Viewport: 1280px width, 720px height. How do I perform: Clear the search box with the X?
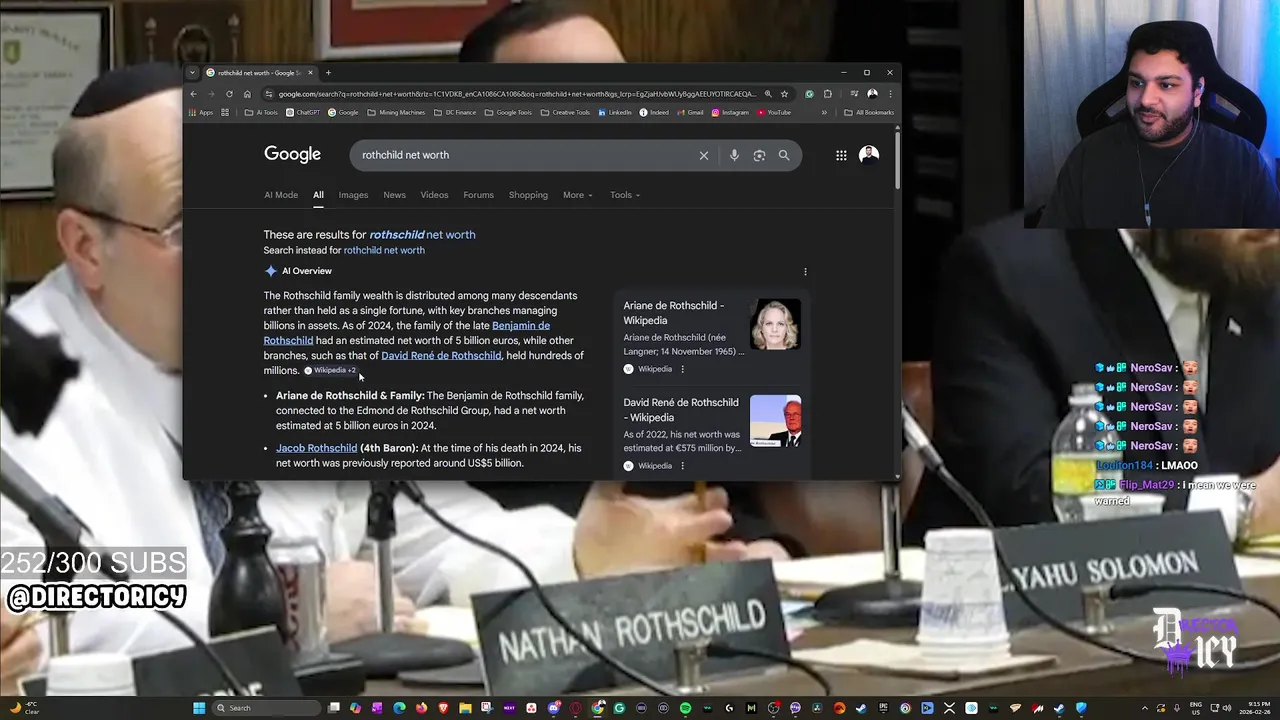(704, 155)
